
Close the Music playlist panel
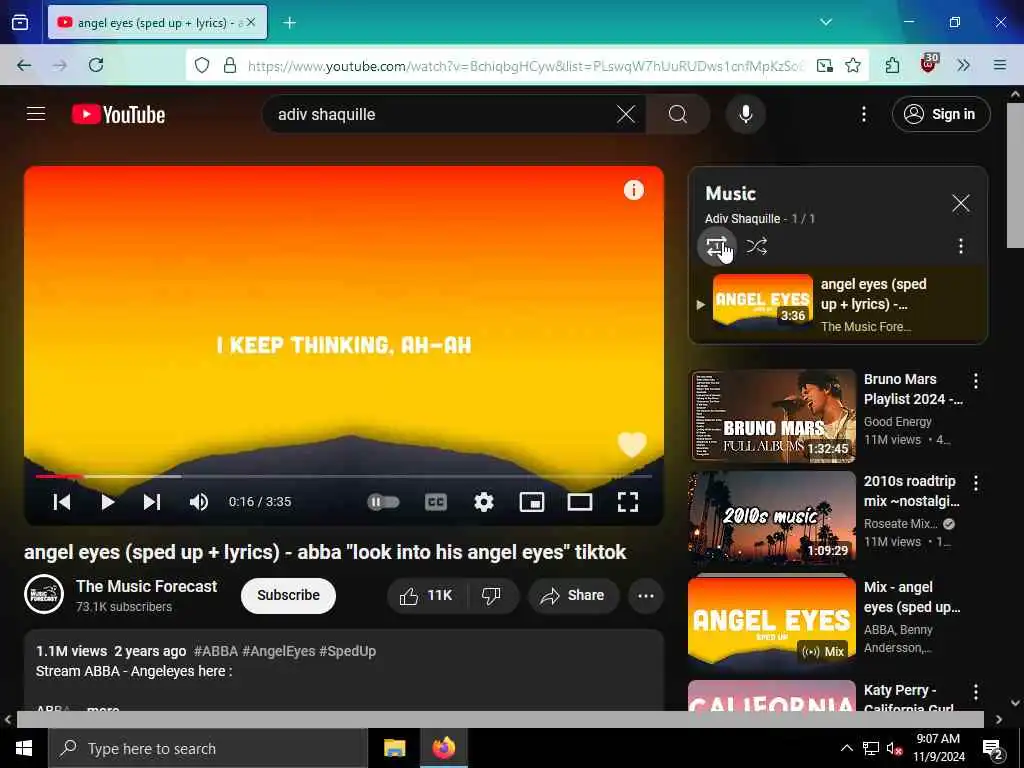[x=960, y=203]
